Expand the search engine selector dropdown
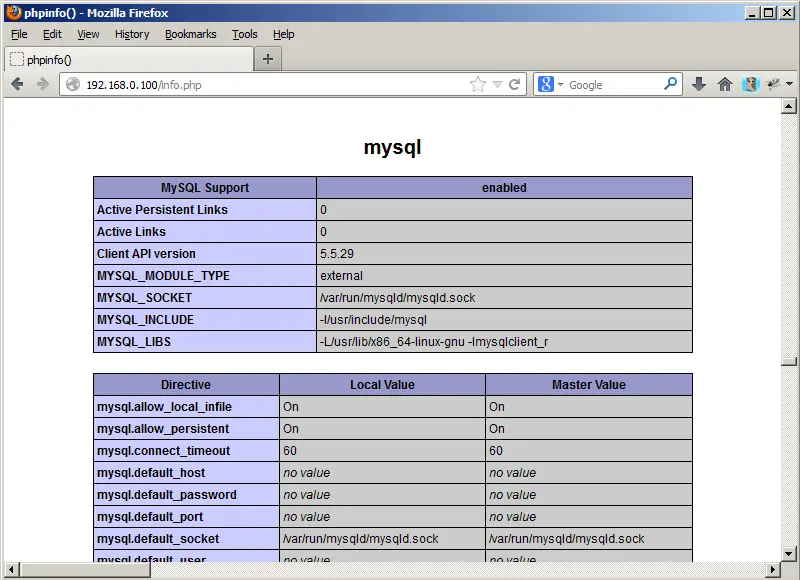This screenshot has height=580, width=800. tap(560, 85)
